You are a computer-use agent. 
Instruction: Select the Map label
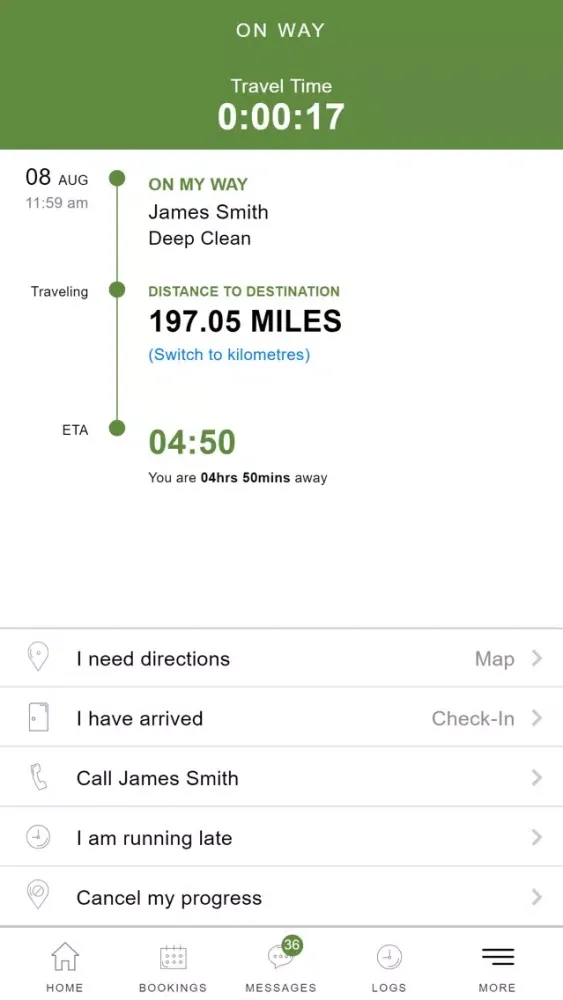tap(495, 659)
